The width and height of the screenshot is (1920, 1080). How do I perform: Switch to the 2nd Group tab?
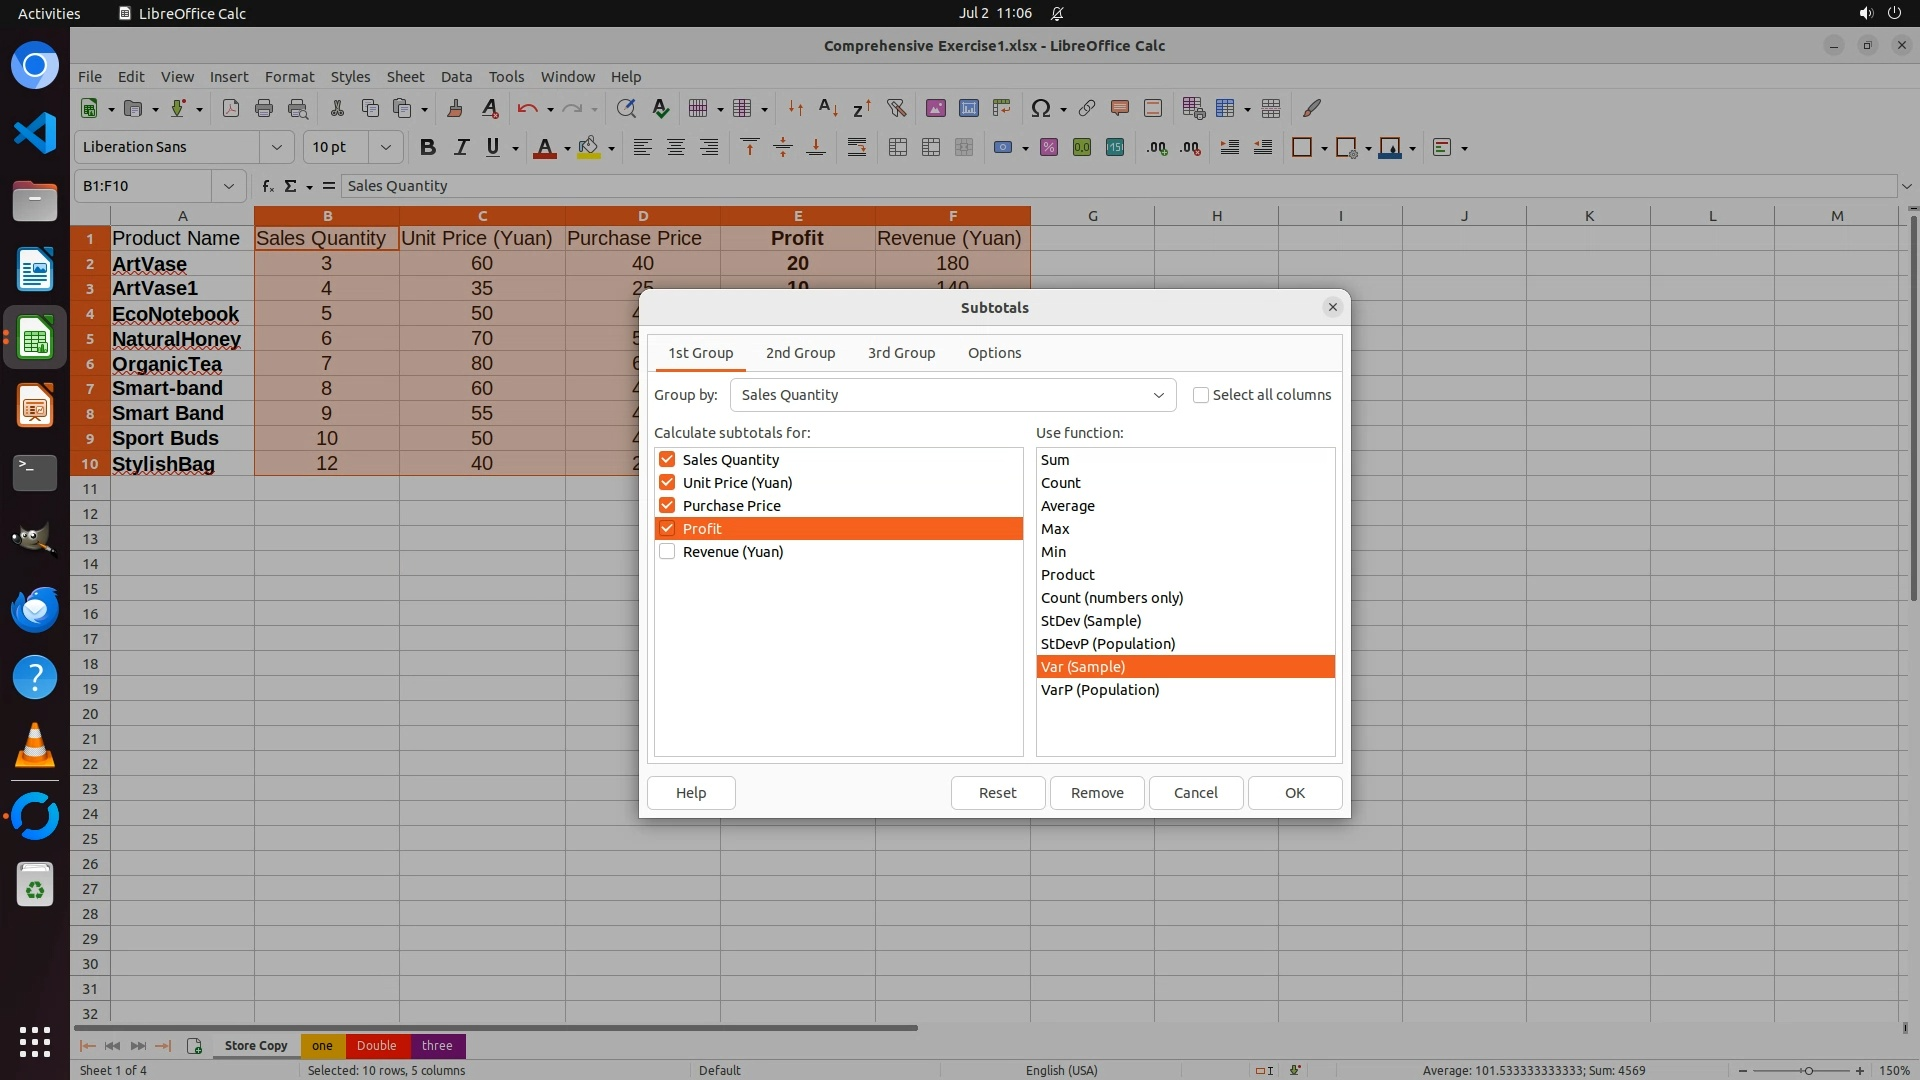tap(800, 353)
